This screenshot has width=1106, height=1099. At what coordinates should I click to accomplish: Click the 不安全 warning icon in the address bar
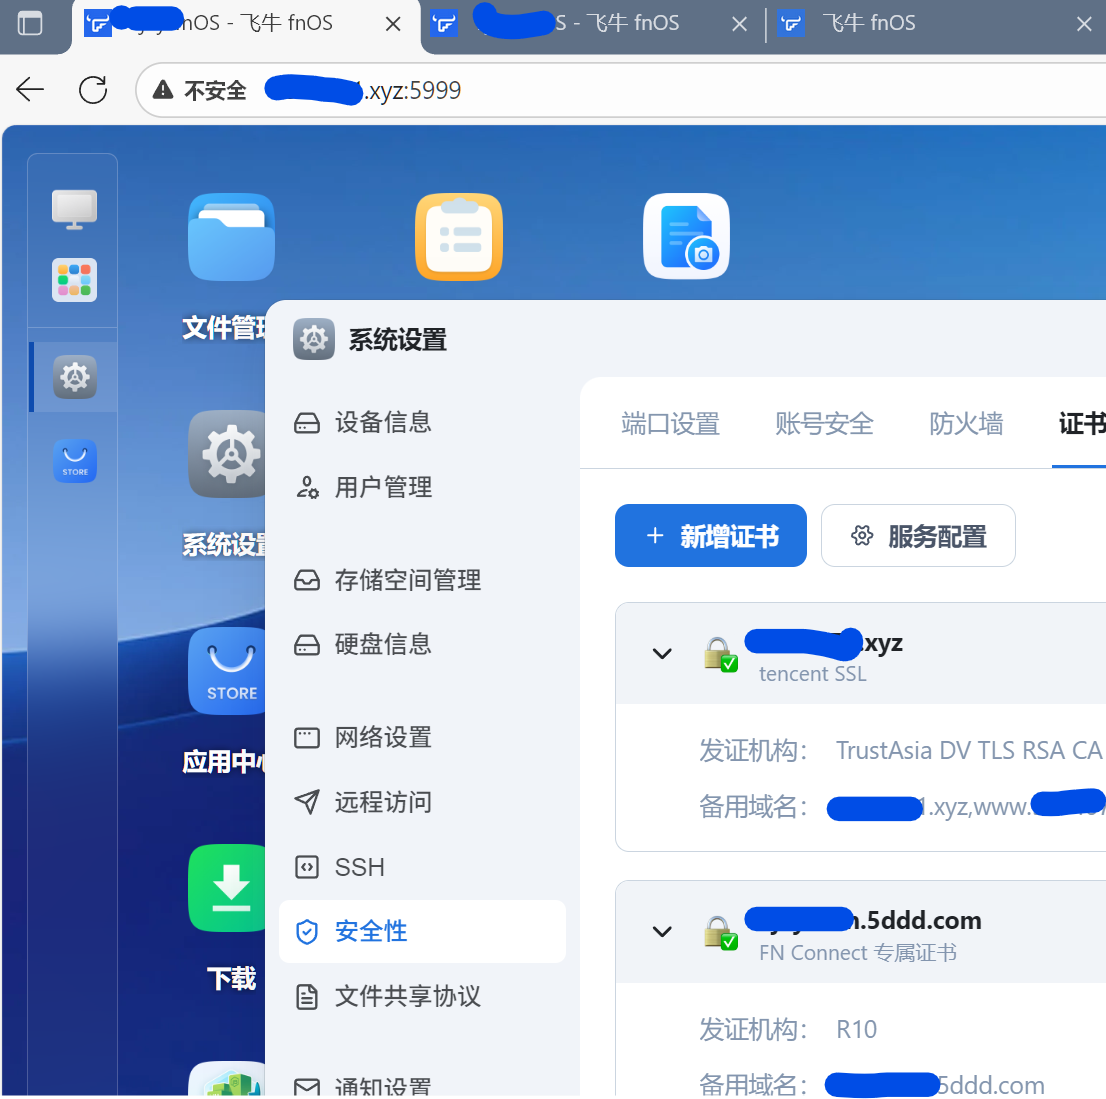163,90
